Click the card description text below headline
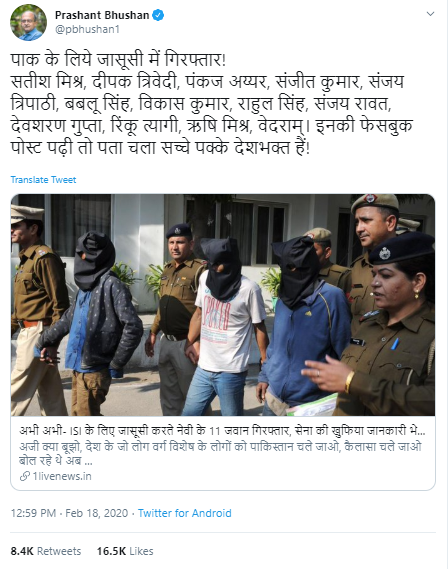The width and height of the screenshot is (448, 569). click(x=220, y=454)
